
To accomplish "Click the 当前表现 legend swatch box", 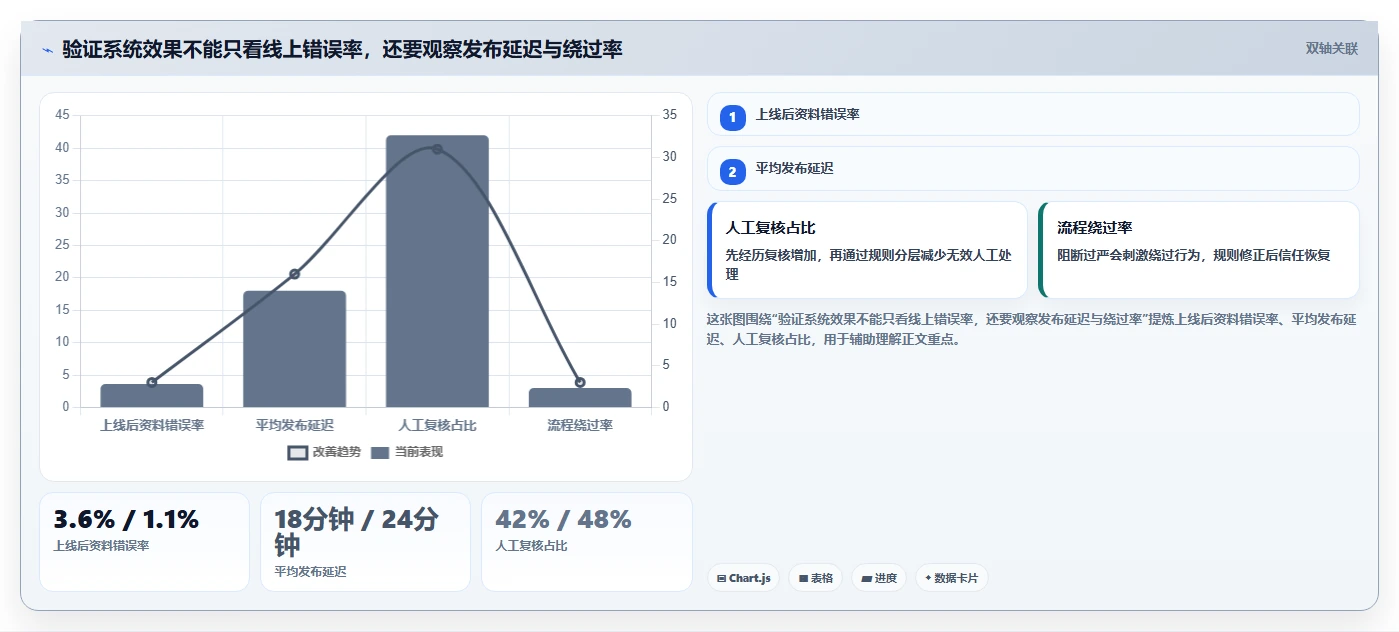I will (379, 453).
